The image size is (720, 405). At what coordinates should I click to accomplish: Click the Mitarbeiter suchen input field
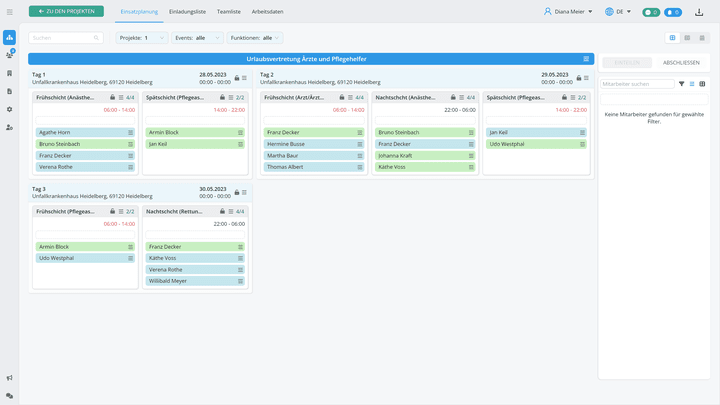point(638,84)
